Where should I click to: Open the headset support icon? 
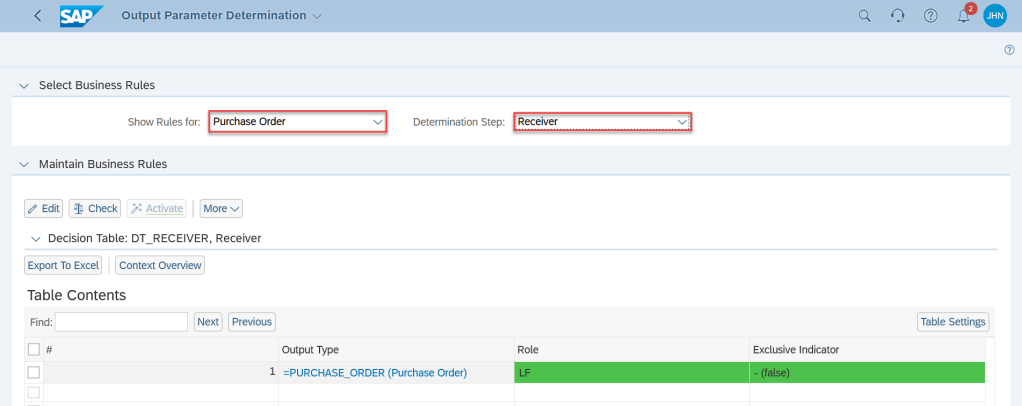point(898,16)
